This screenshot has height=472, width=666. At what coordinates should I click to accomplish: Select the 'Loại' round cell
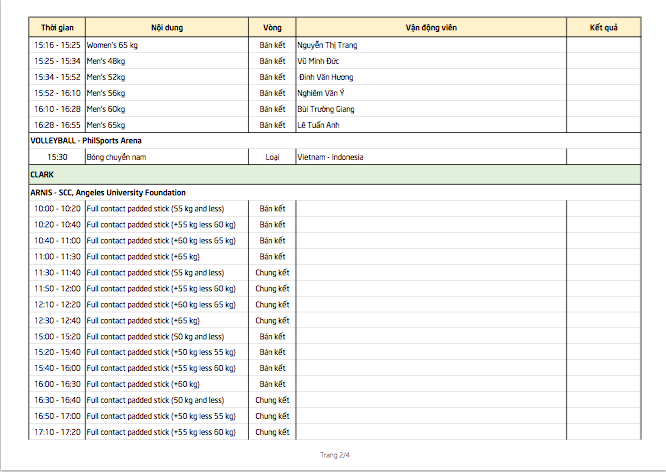tap(271, 157)
